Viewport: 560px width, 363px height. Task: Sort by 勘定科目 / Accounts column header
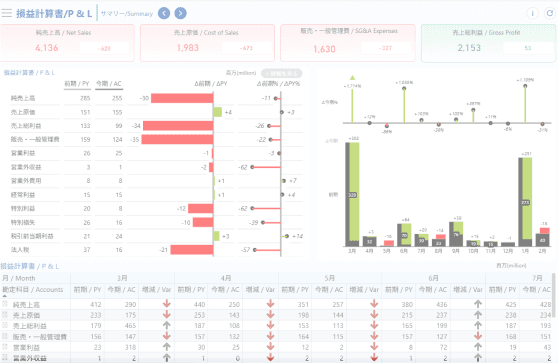(32, 290)
